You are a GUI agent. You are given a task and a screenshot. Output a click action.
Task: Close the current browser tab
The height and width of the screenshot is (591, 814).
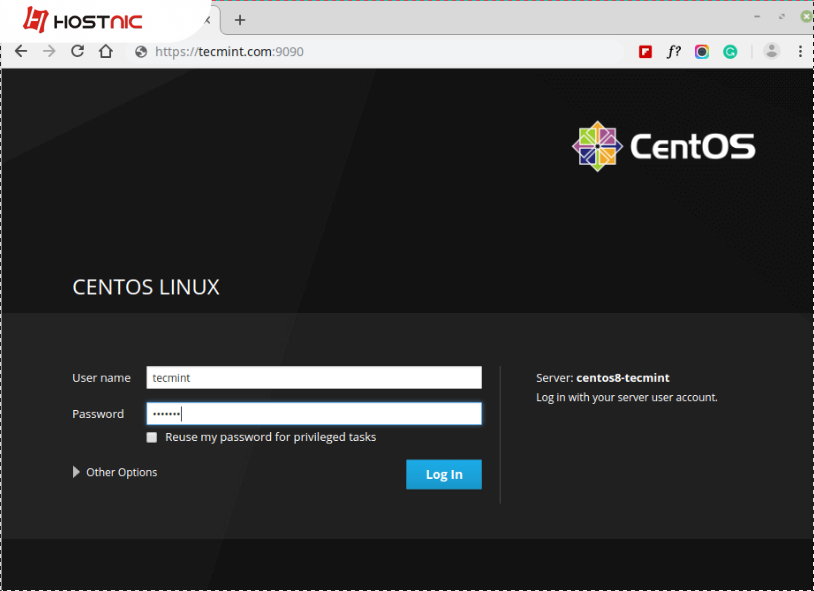[x=207, y=20]
